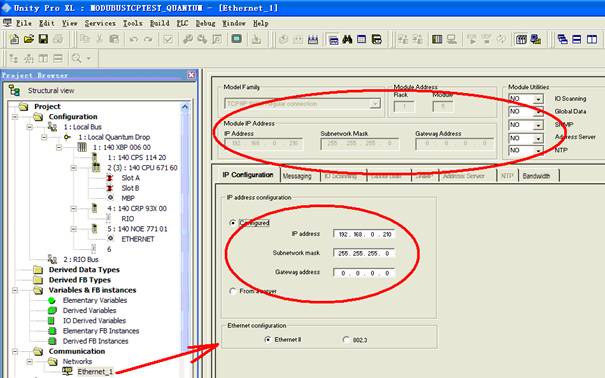Open the NTP NO dropdown
Screen dimensions: 605x378
(x=538, y=150)
